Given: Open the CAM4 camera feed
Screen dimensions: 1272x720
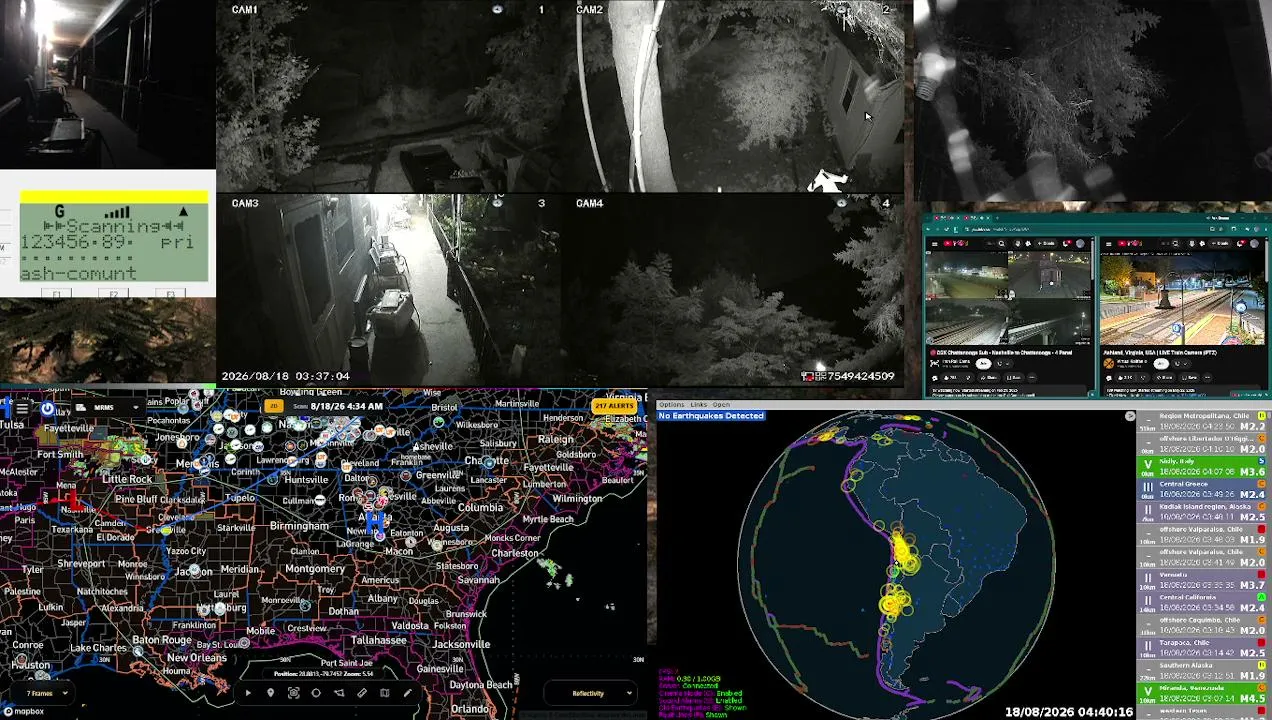Looking at the screenshot, I should point(733,290).
